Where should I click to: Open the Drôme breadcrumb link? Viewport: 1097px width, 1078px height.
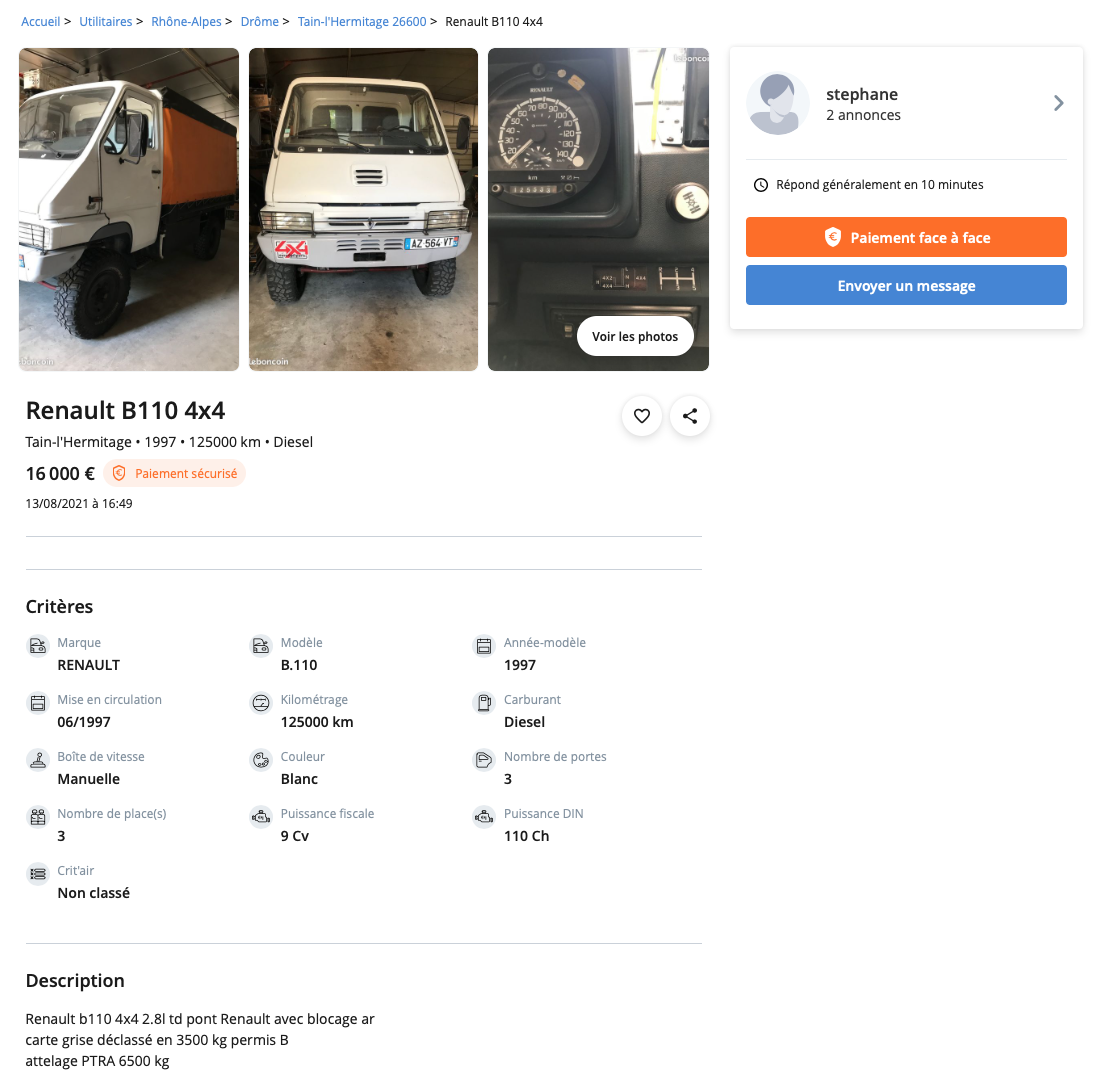[x=260, y=21]
